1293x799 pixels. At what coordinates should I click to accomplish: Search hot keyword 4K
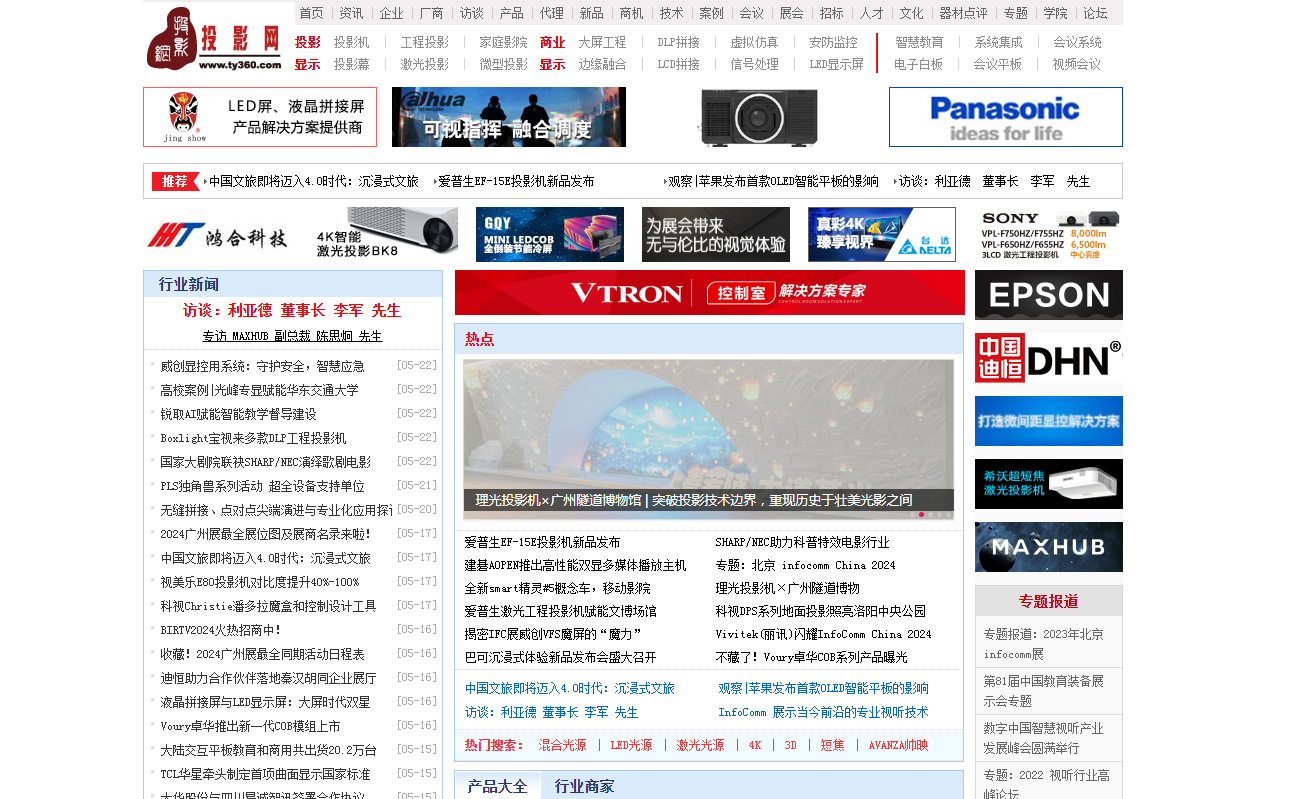click(755, 745)
